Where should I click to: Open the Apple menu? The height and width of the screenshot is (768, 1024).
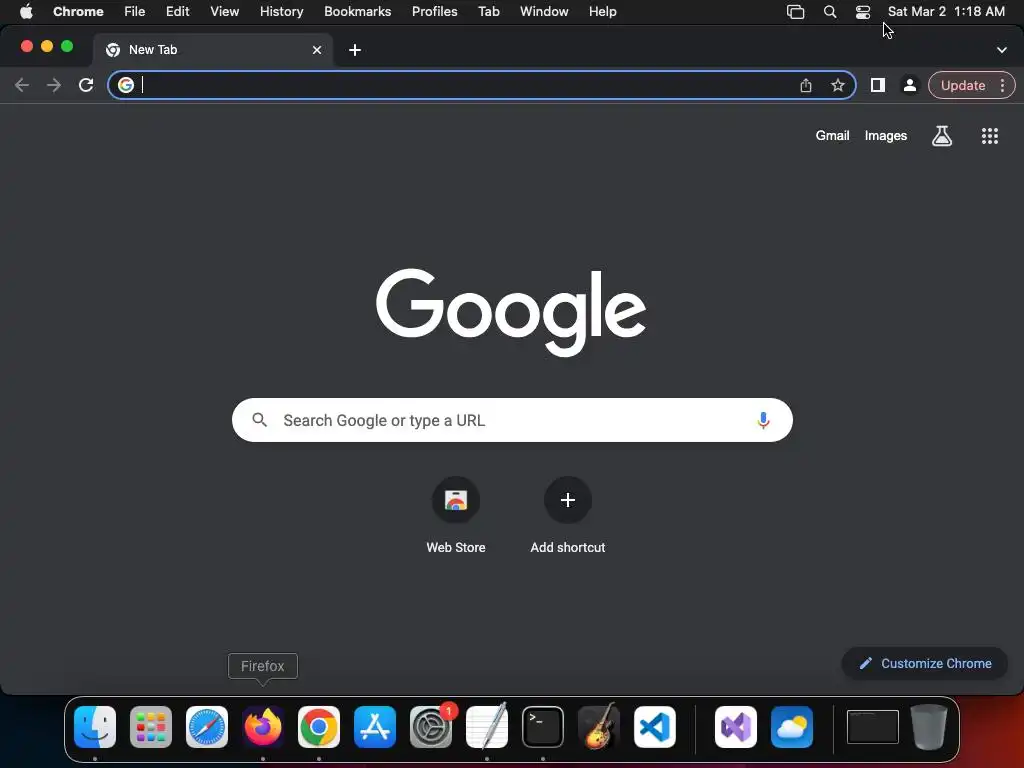26,12
